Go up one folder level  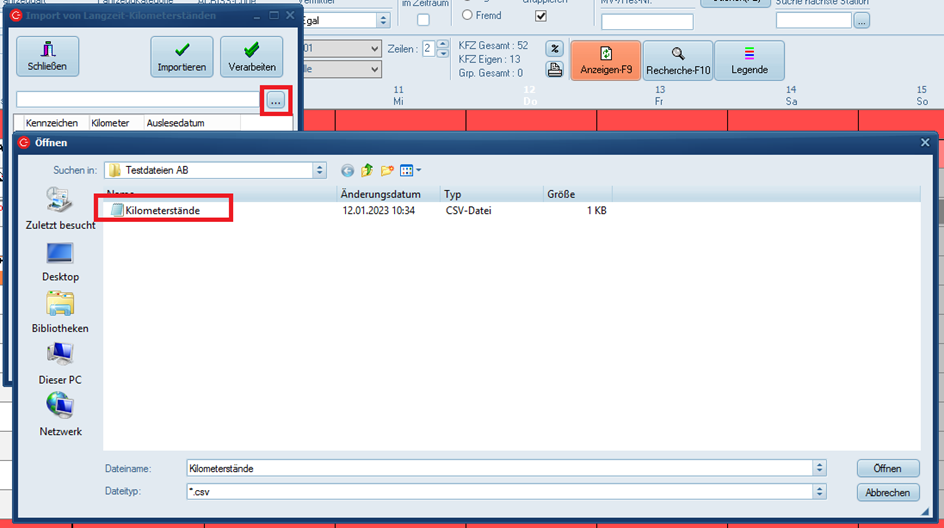[367, 170]
